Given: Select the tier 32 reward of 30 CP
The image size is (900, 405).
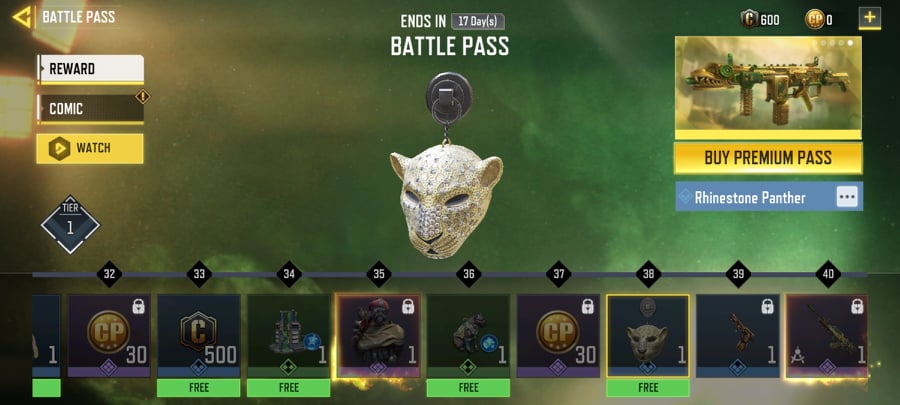Looking at the screenshot, I should (x=109, y=336).
